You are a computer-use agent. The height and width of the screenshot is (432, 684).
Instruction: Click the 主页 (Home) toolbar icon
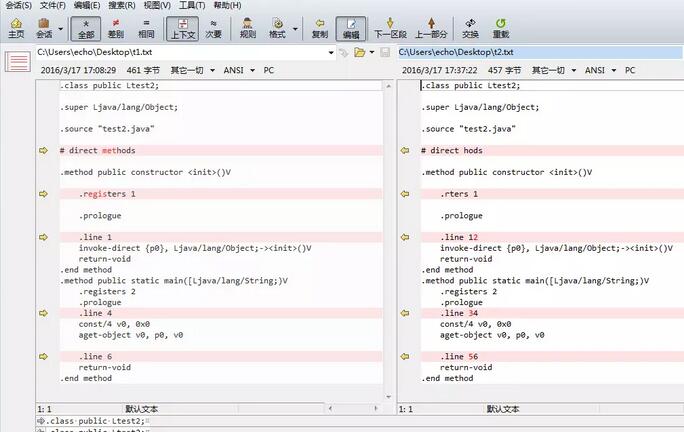tap(15, 27)
